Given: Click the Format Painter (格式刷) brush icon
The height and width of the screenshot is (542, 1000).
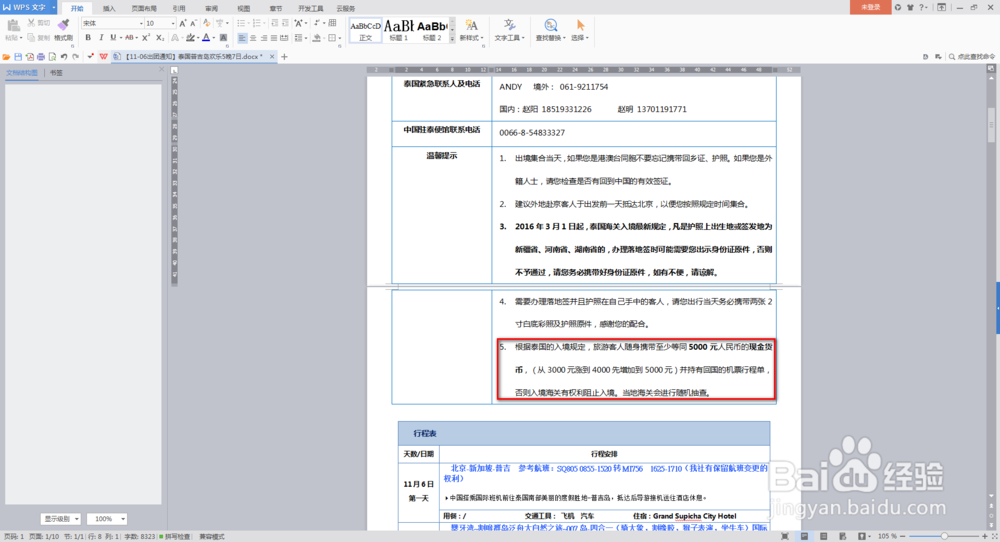Looking at the screenshot, I should point(63,24).
